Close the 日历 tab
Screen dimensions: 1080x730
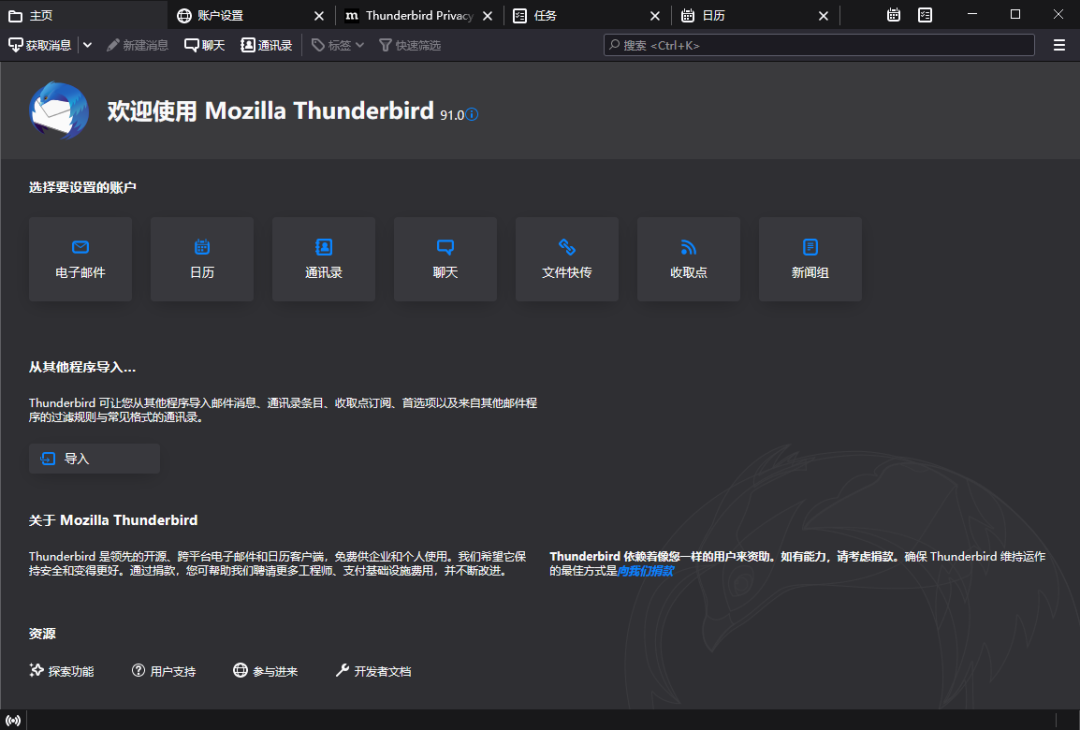824,16
